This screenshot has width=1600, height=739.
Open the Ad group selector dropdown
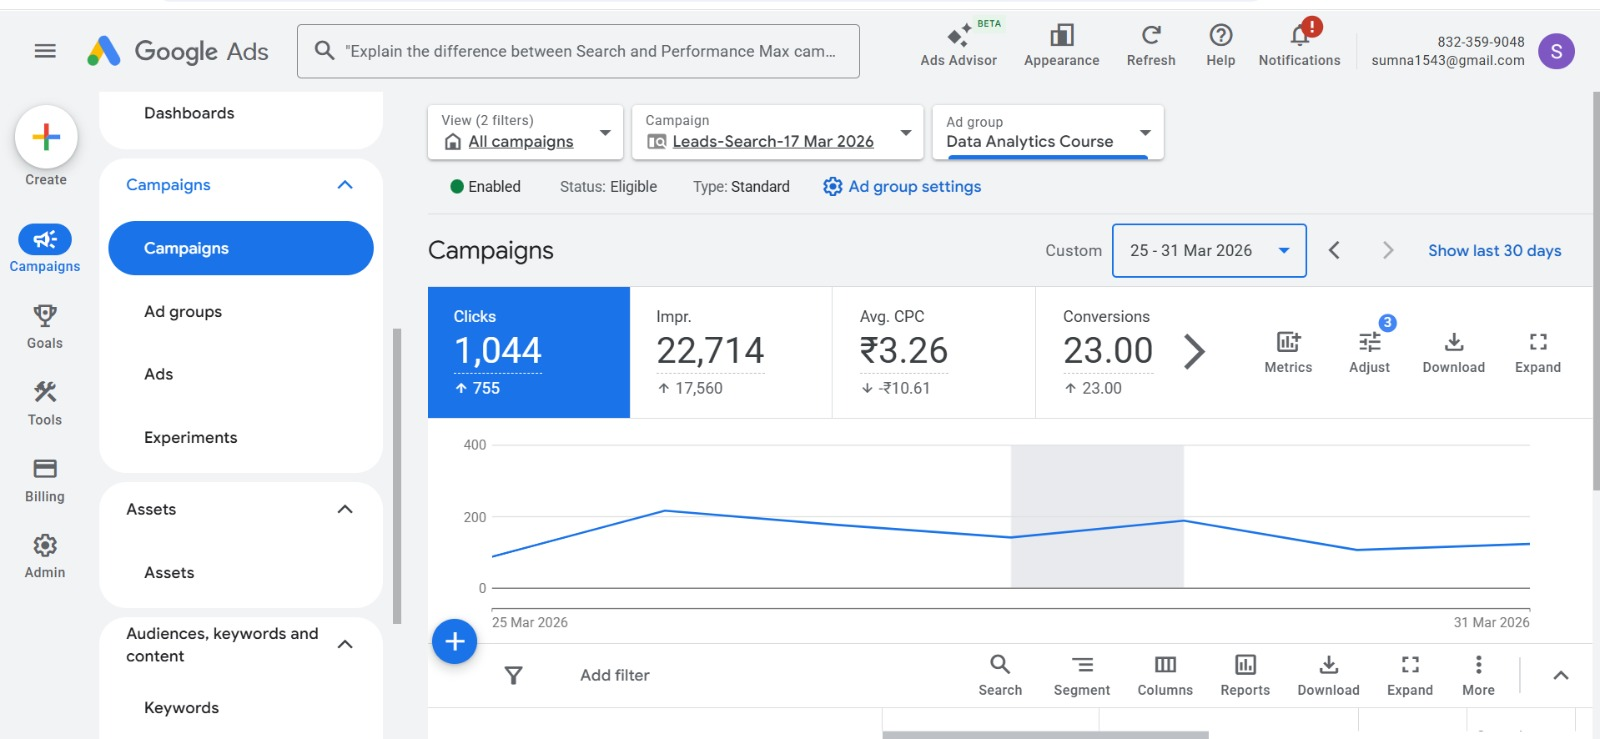pyautogui.click(x=1048, y=132)
